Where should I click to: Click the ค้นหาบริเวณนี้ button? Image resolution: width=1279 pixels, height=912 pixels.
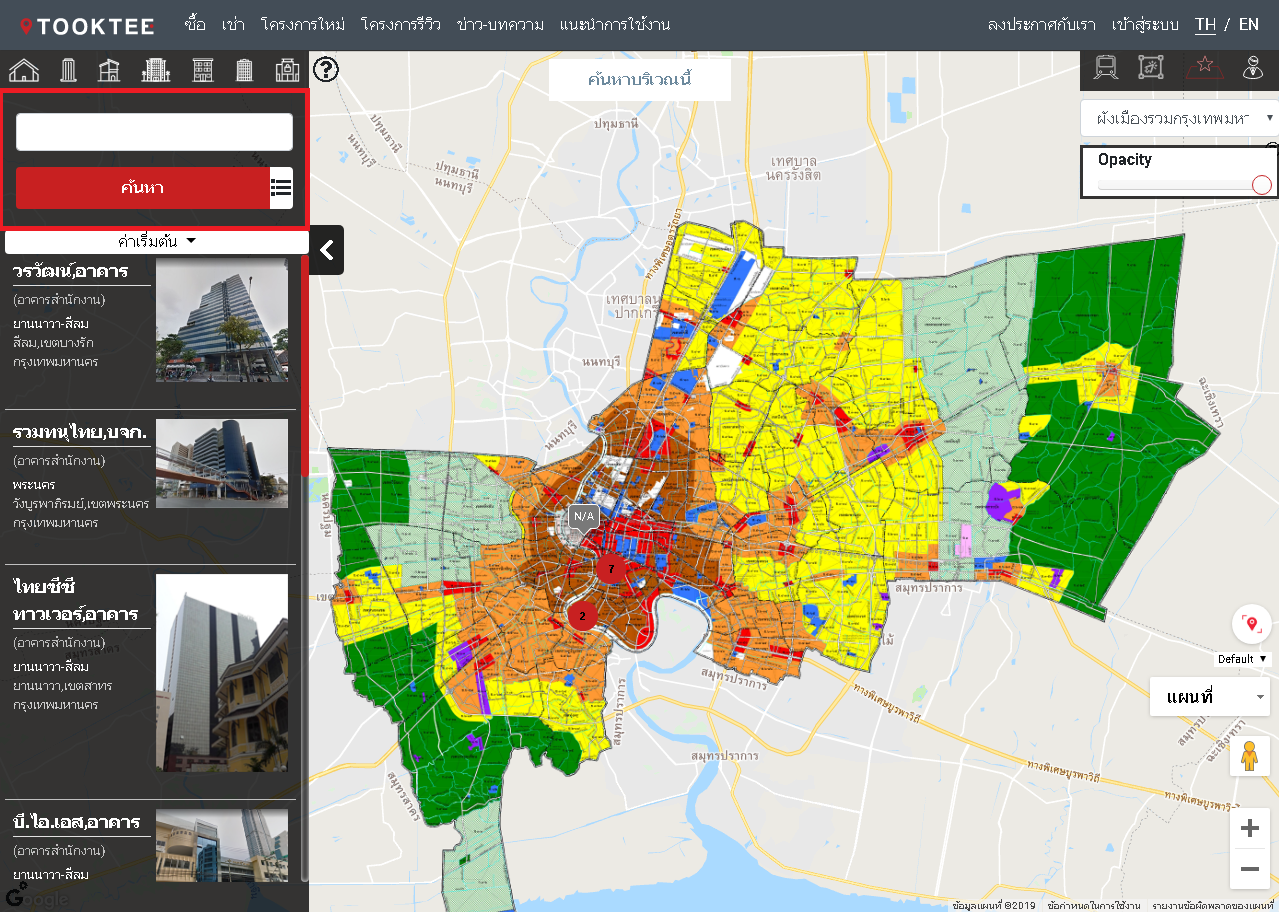coord(640,80)
